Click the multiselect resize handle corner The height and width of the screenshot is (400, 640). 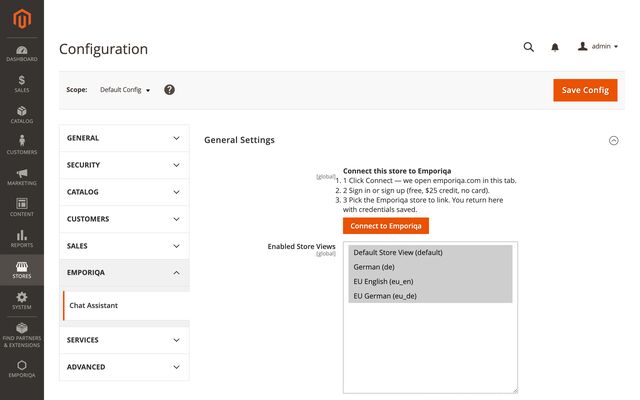pos(515,391)
